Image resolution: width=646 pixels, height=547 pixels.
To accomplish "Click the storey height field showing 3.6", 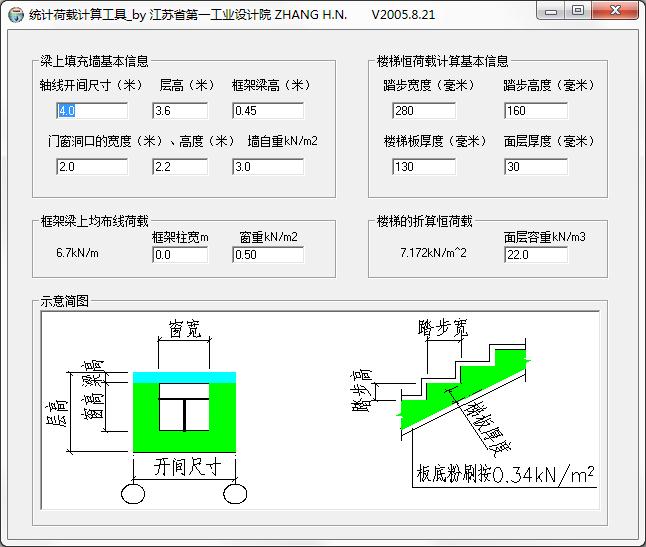I will click(180, 111).
